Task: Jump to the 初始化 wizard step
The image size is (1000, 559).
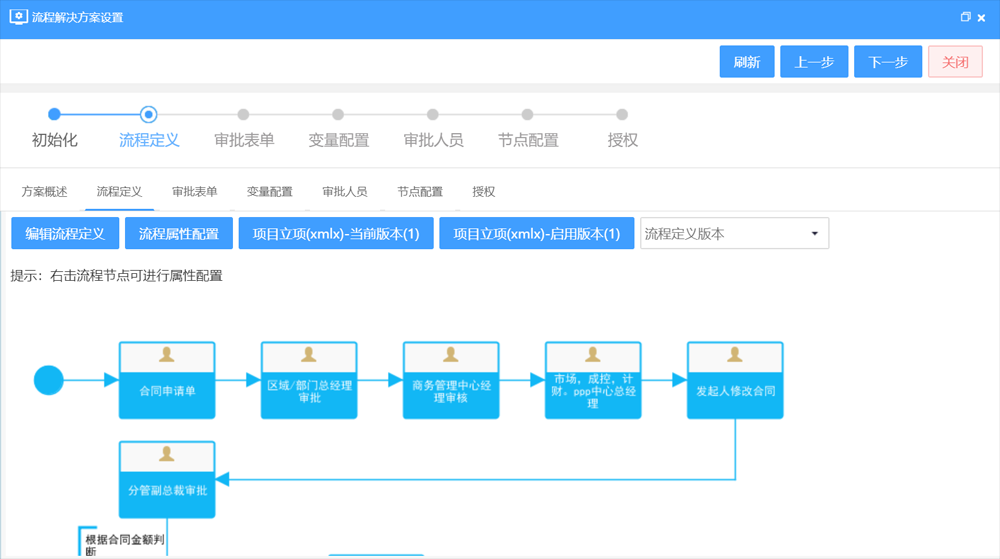Action: (x=54, y=140)
